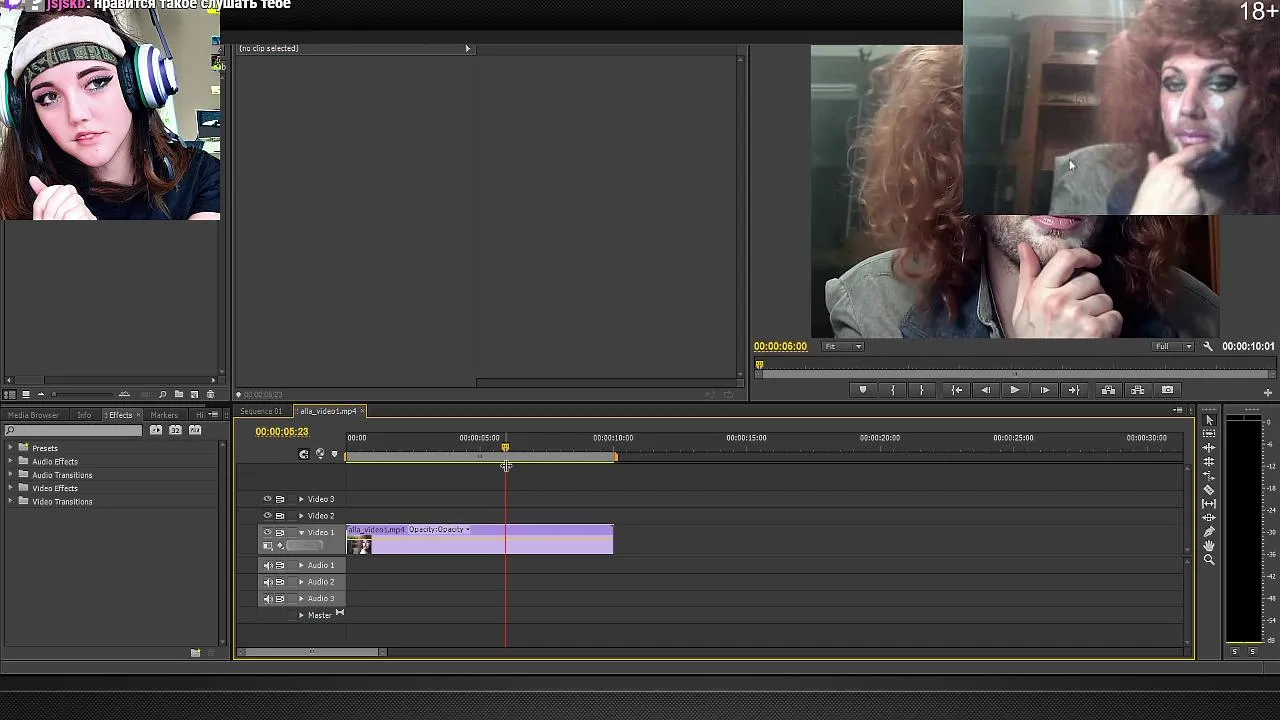Expand the Audio Effects folder
This screenshot has width=1280, height=720.
(10, 461)
